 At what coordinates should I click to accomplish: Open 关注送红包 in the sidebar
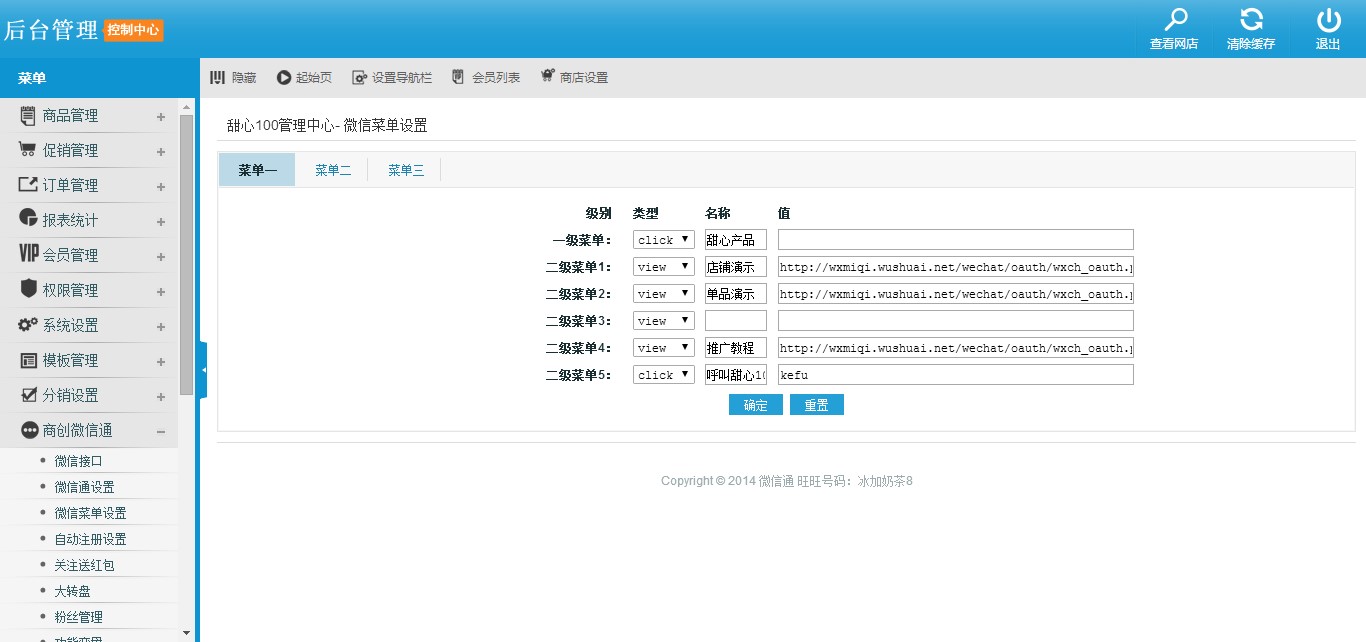tap(85, 565)
